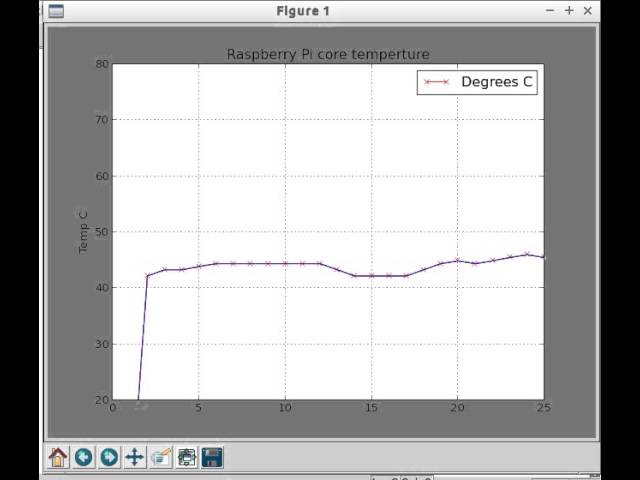Open the window menu icon in title bar
The height and width of the screenshot is (480, 640).
(x=56, y=11)
